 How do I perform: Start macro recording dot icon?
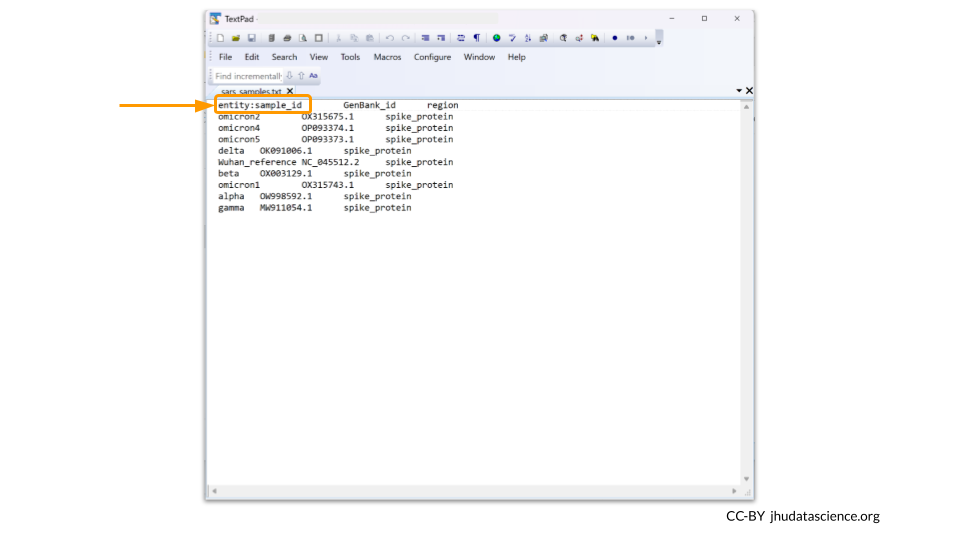click(615, 38)
